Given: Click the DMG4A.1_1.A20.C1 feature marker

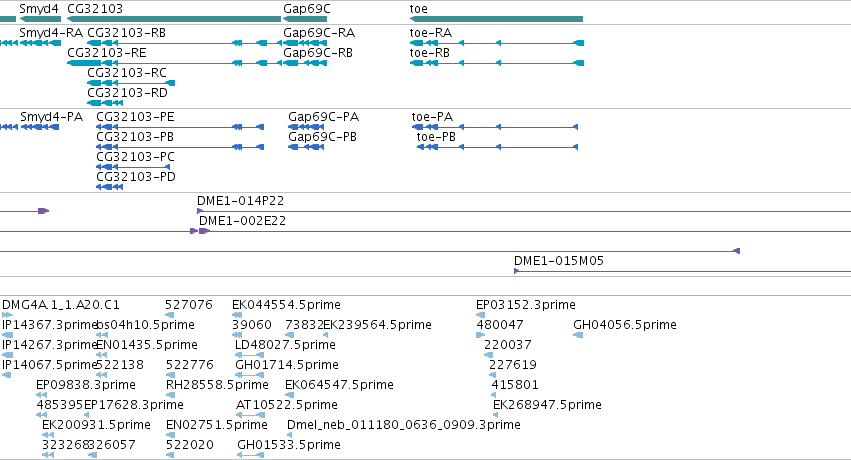Looking at the screenshot, I should tap(7, 315).
